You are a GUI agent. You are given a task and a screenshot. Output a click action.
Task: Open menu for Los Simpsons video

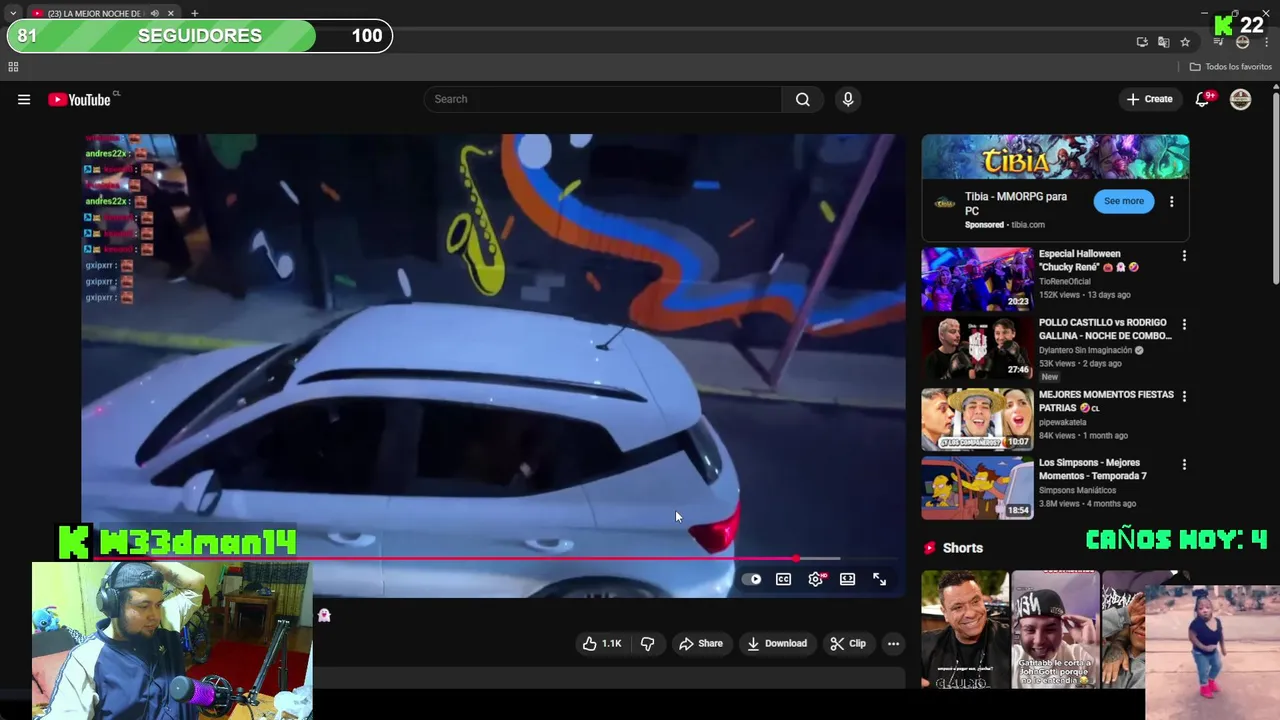pyautogui.click(x=1184, y=465)
